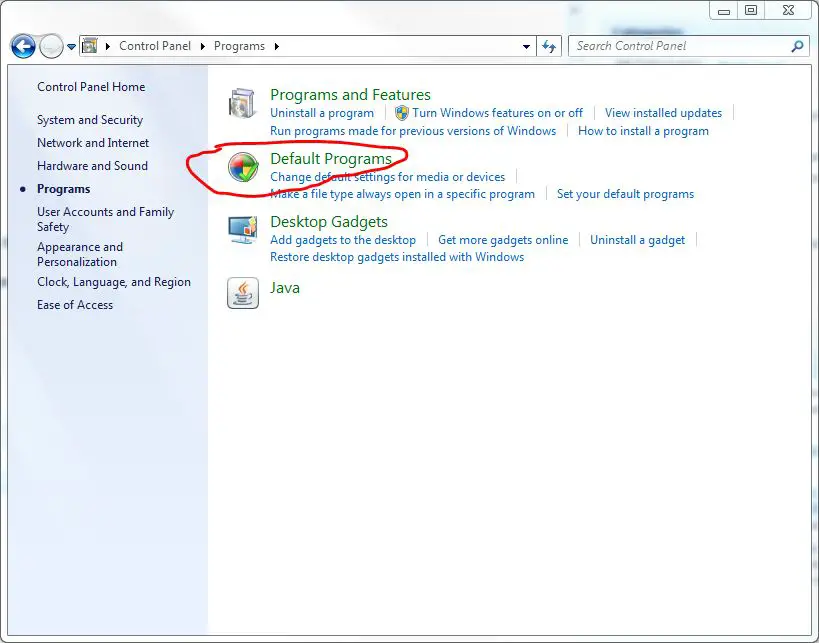
Task: Open the recent pages dropdown arrow
Action: pyautogui.click(x=72, y=46)
